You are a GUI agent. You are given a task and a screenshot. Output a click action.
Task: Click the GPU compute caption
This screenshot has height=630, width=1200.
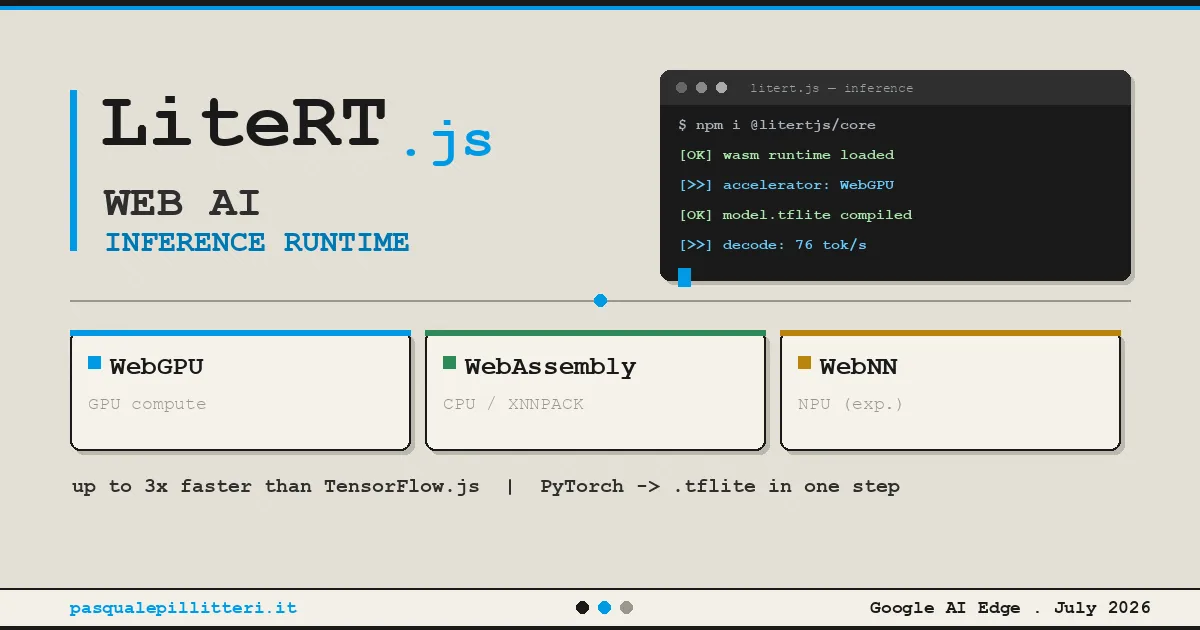147,404
